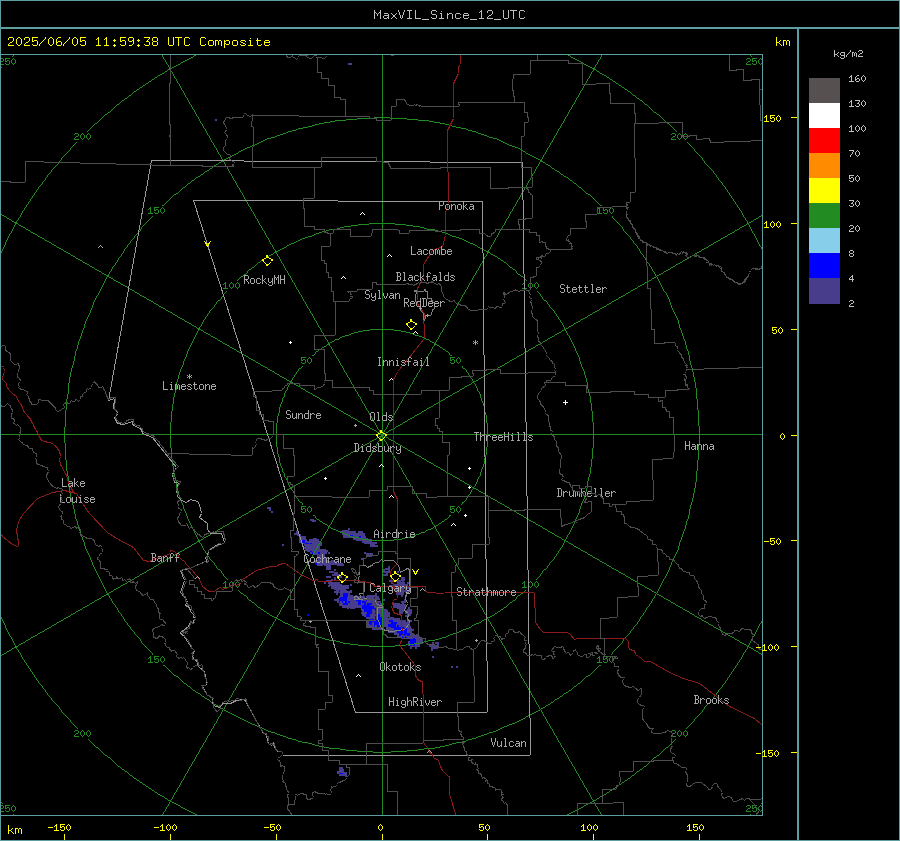Click the Sundre town label
The image size is (900, 841).
(x=303, y=414)
